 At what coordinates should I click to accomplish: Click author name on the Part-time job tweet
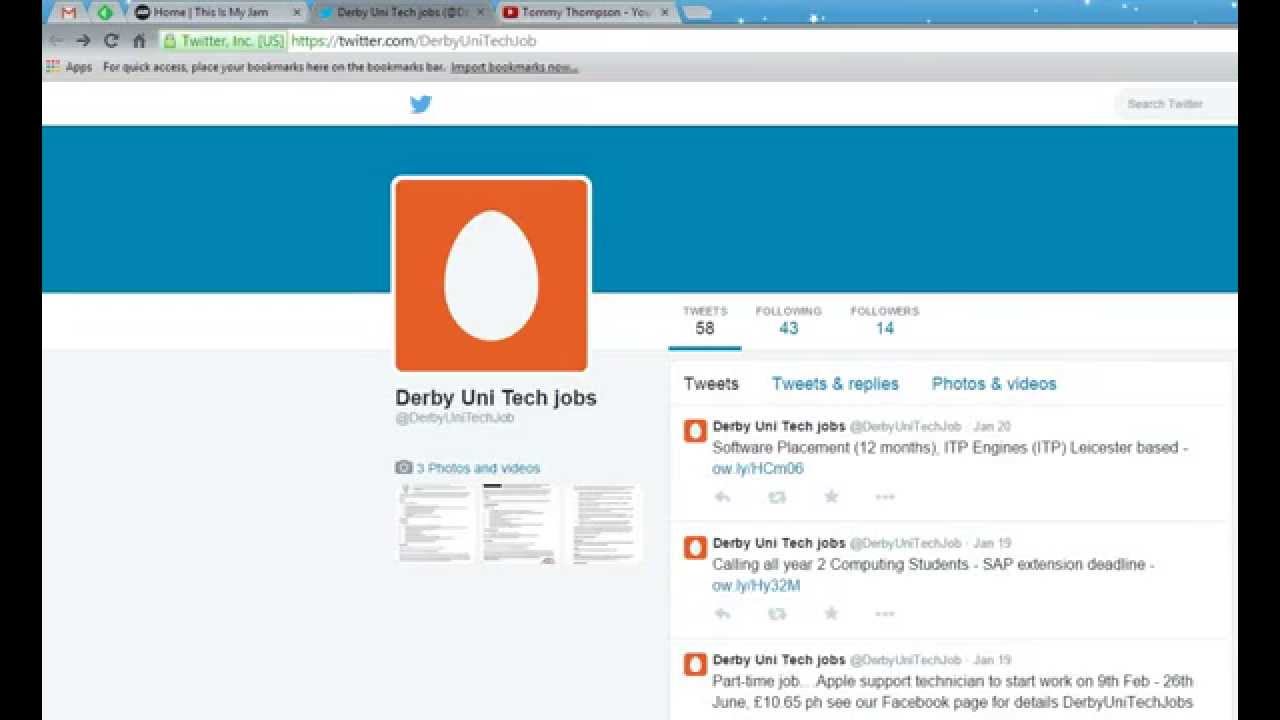pos(779,660)
